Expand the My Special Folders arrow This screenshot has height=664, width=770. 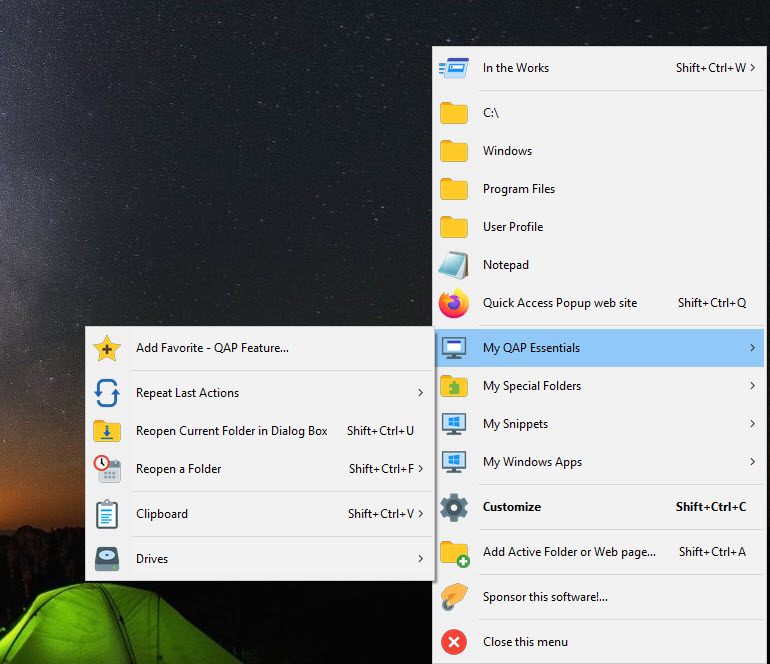click(752, 386)
